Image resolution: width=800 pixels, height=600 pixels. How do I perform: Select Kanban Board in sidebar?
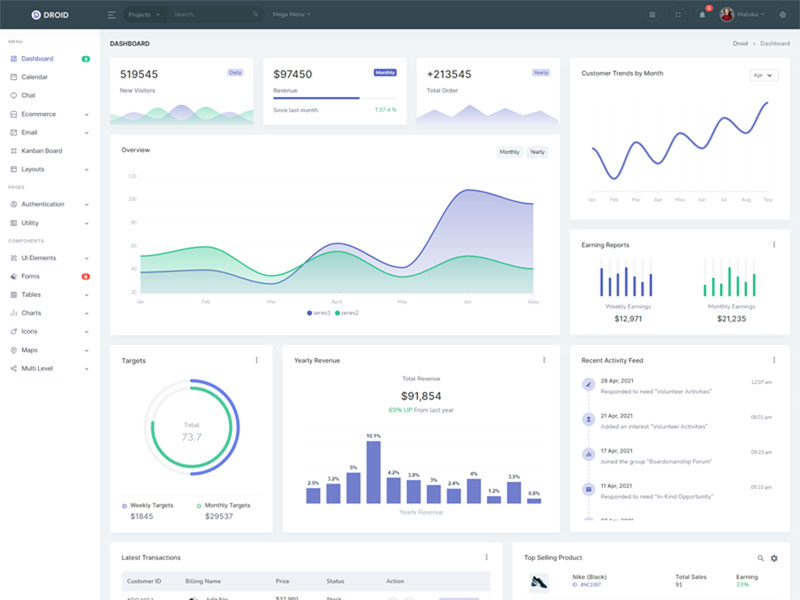click(42, 151)
